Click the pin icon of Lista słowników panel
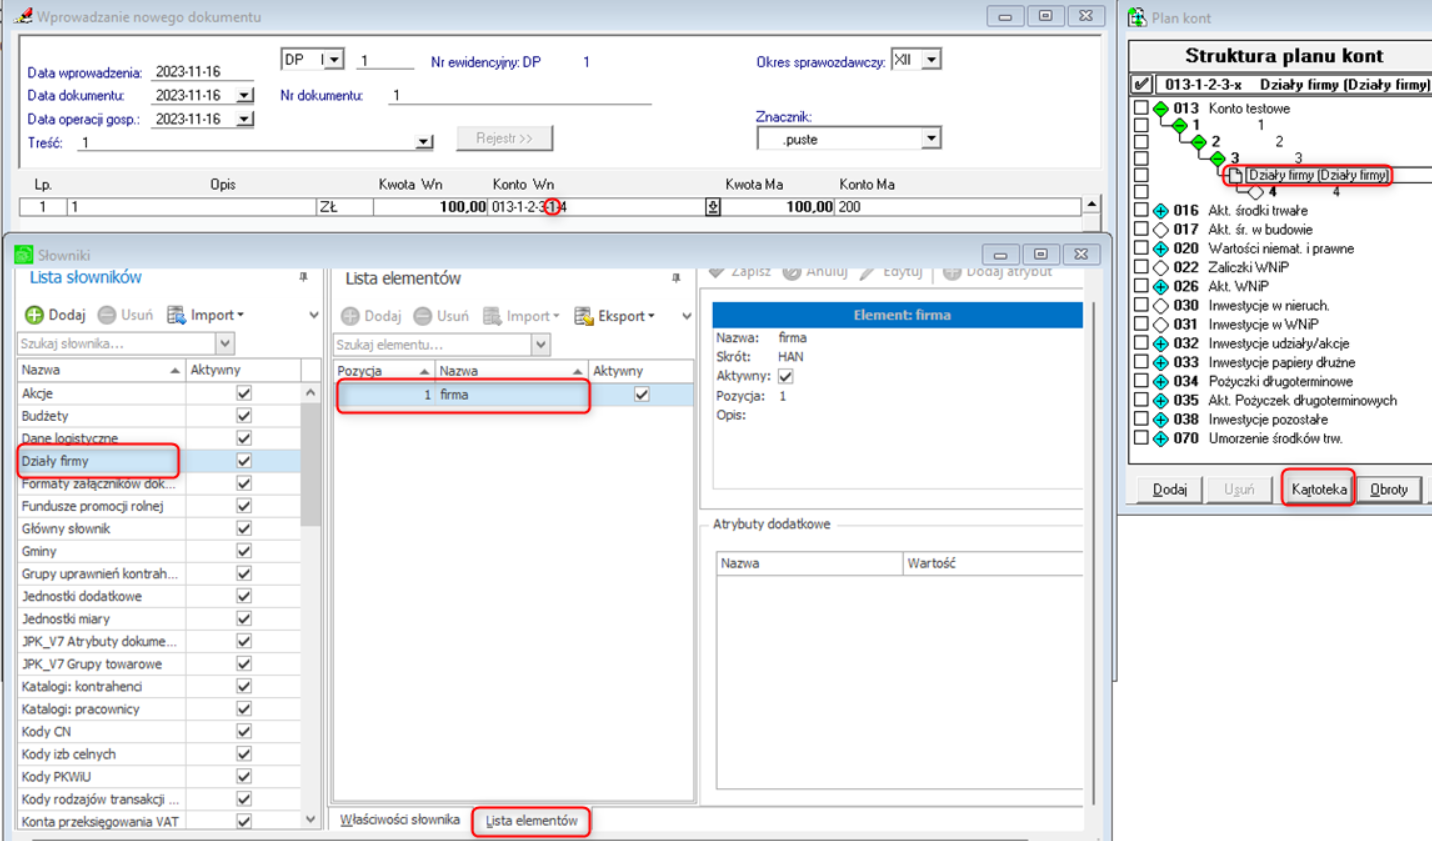The height and width of the screenshot is (841, 1432). click(303, 277)
